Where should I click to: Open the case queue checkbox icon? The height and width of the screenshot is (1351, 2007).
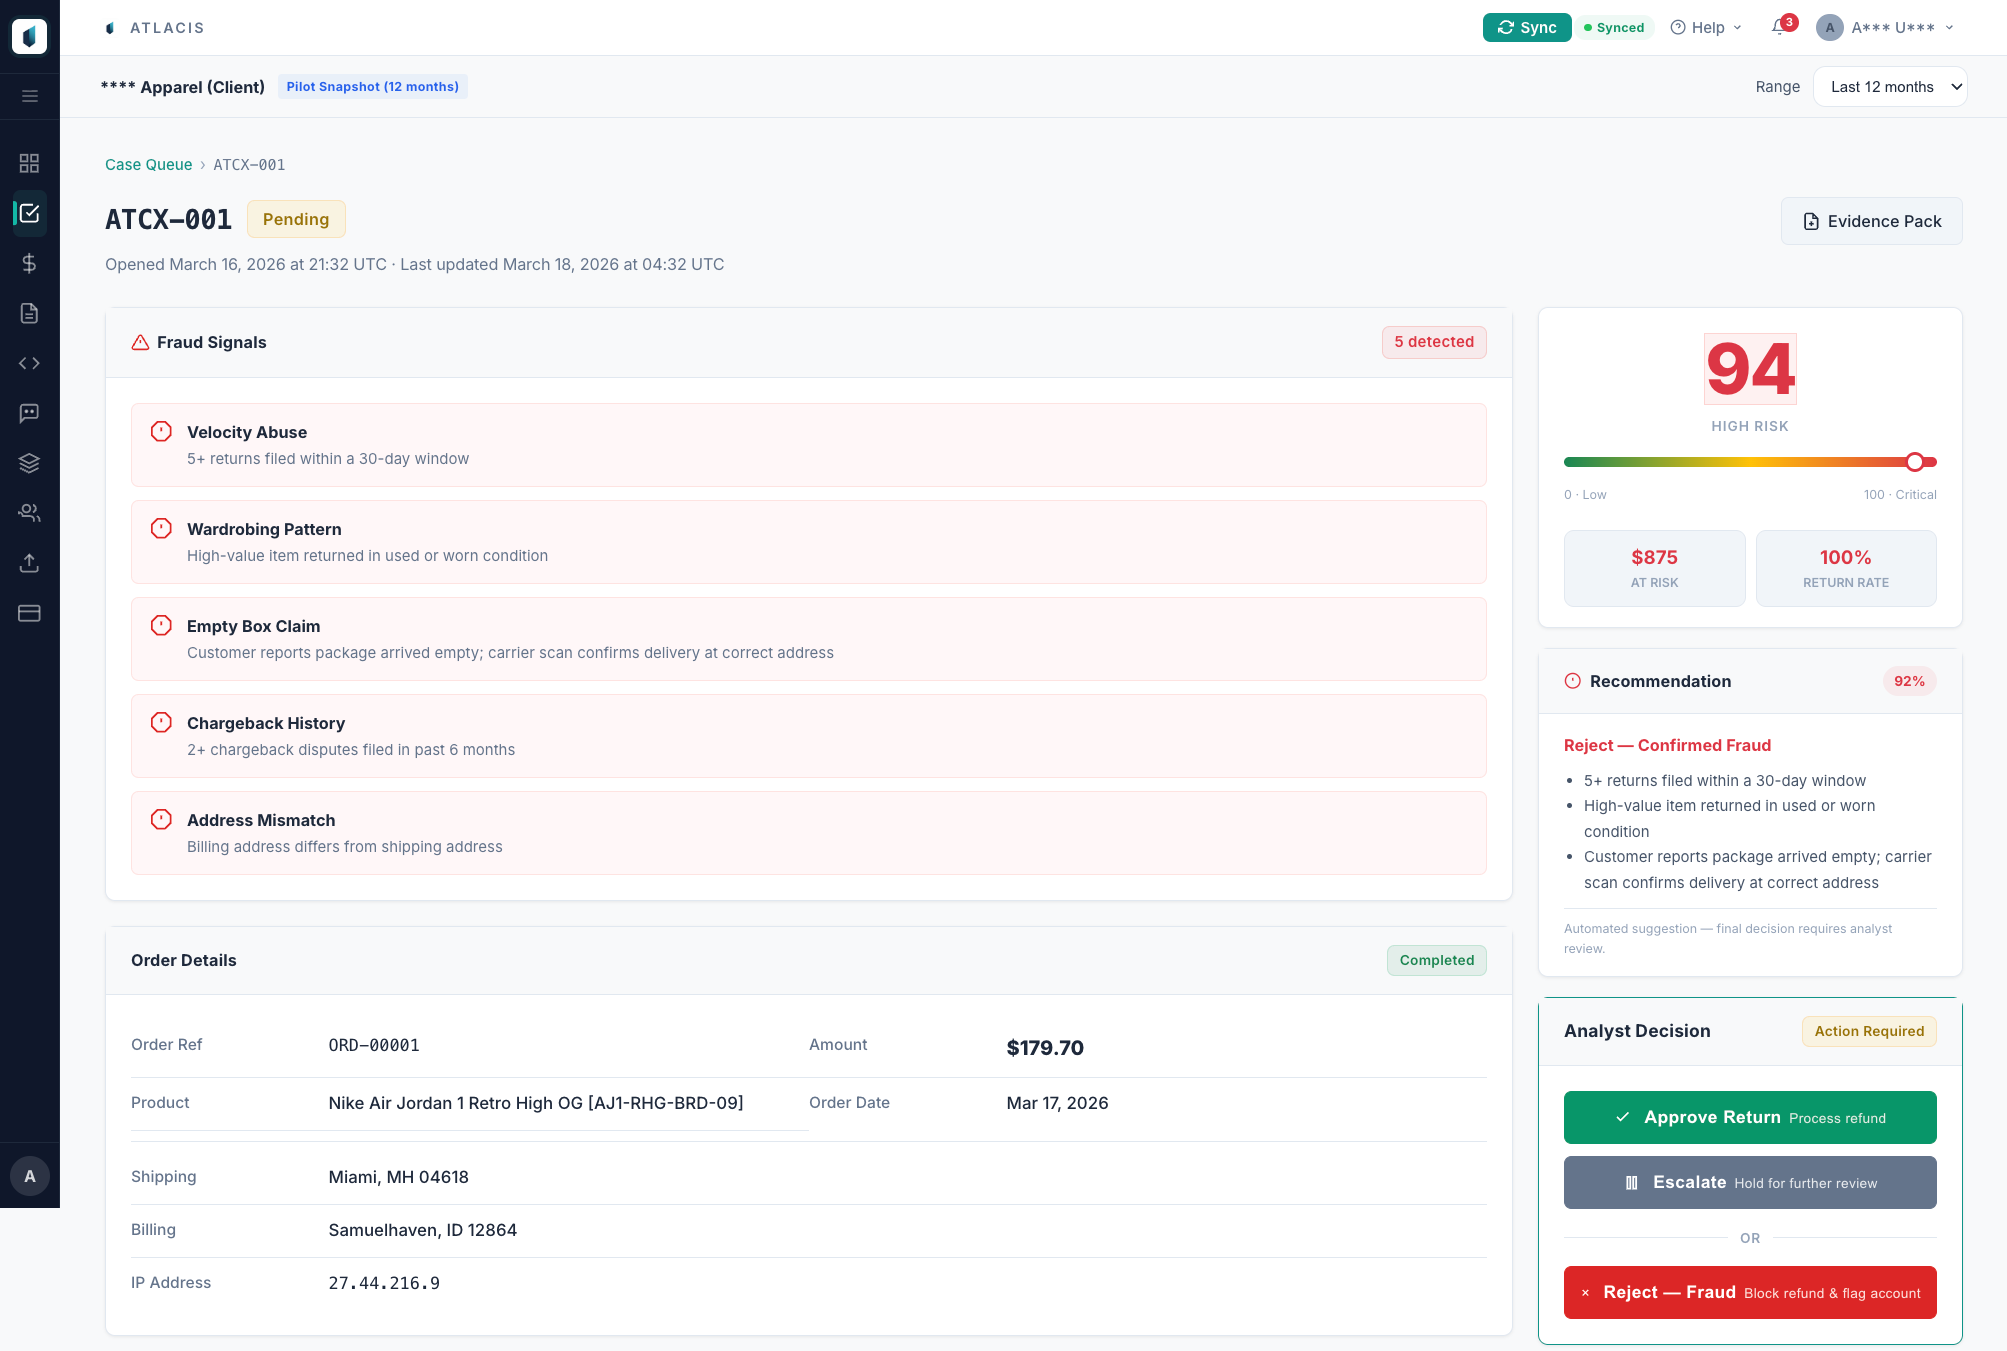(x=30, y=213)
